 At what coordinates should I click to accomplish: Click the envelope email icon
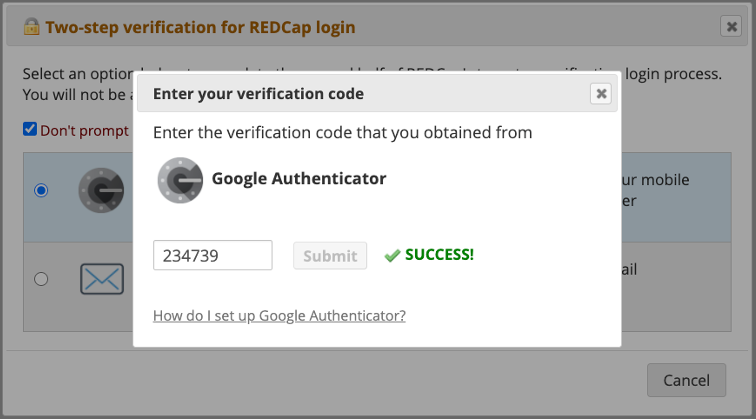point(101,279)
